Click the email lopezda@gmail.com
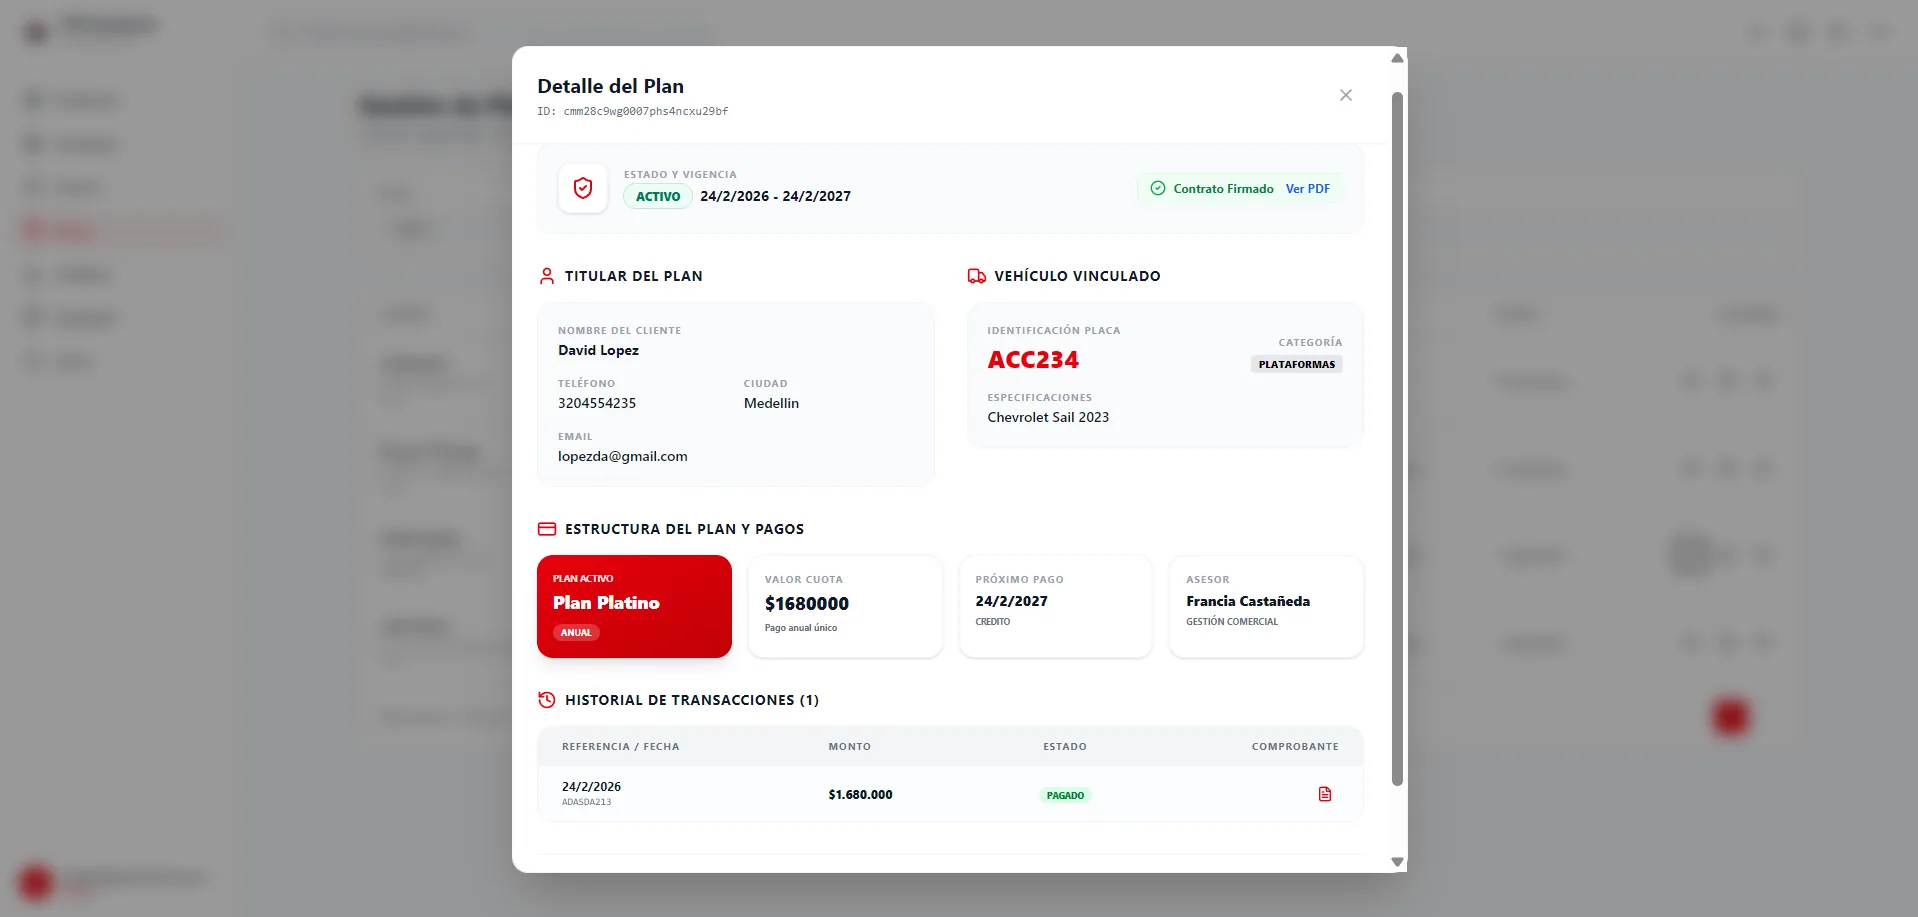 [622, 456]
